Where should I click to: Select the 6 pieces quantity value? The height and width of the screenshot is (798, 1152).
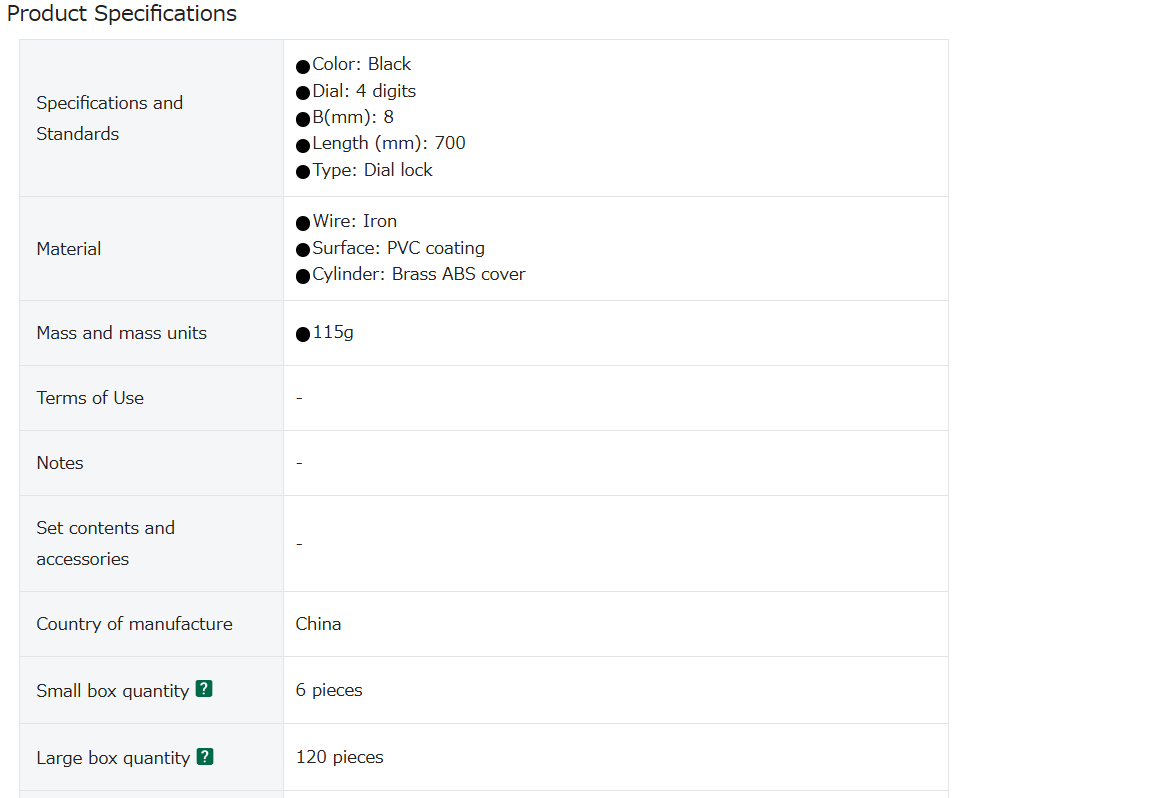coord(329,690)
